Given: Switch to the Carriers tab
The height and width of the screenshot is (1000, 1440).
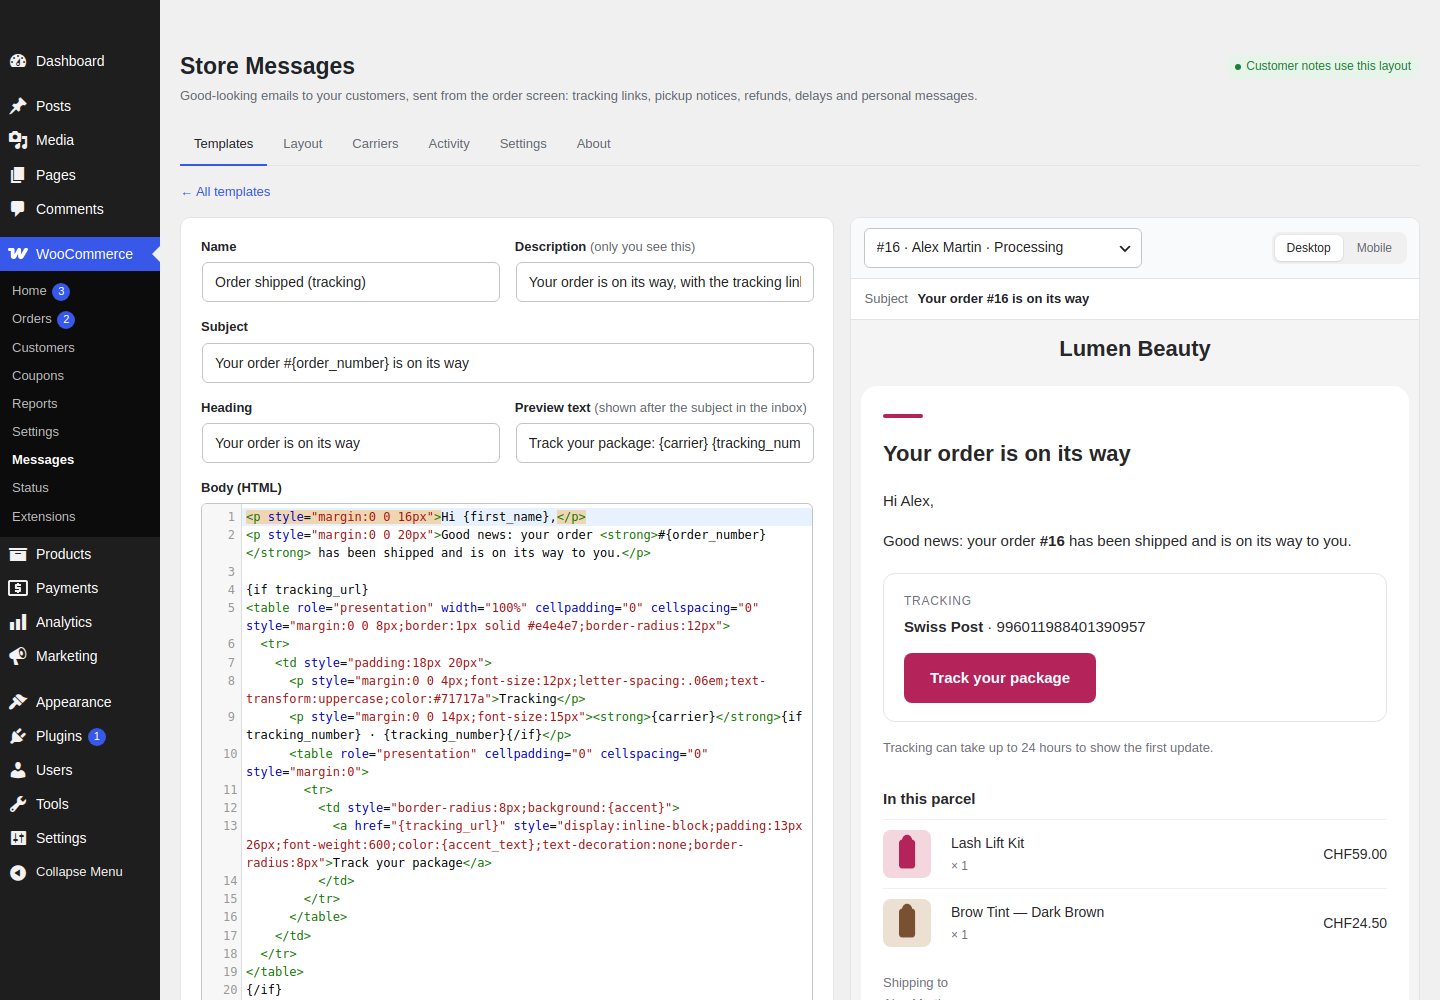Looking at the screenshot, I should [375, 144].
